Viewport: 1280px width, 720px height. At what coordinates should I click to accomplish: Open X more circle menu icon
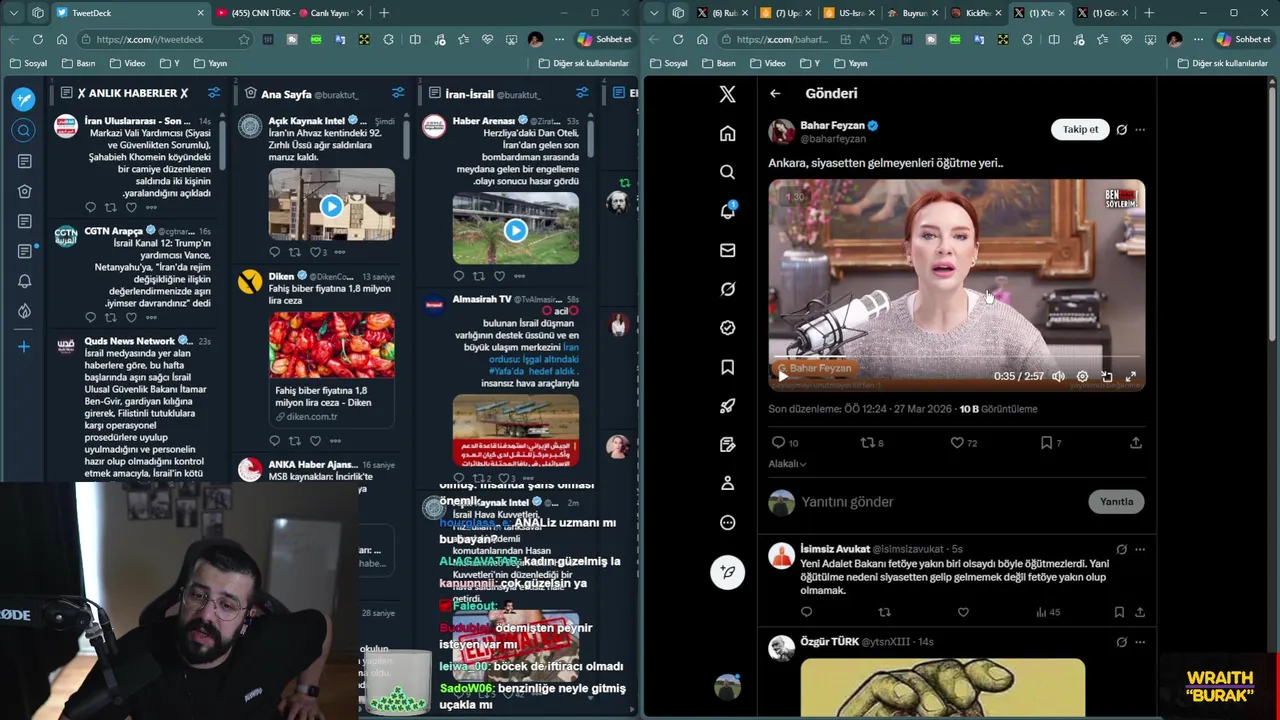pyautogui.click(x=727, y=522)
